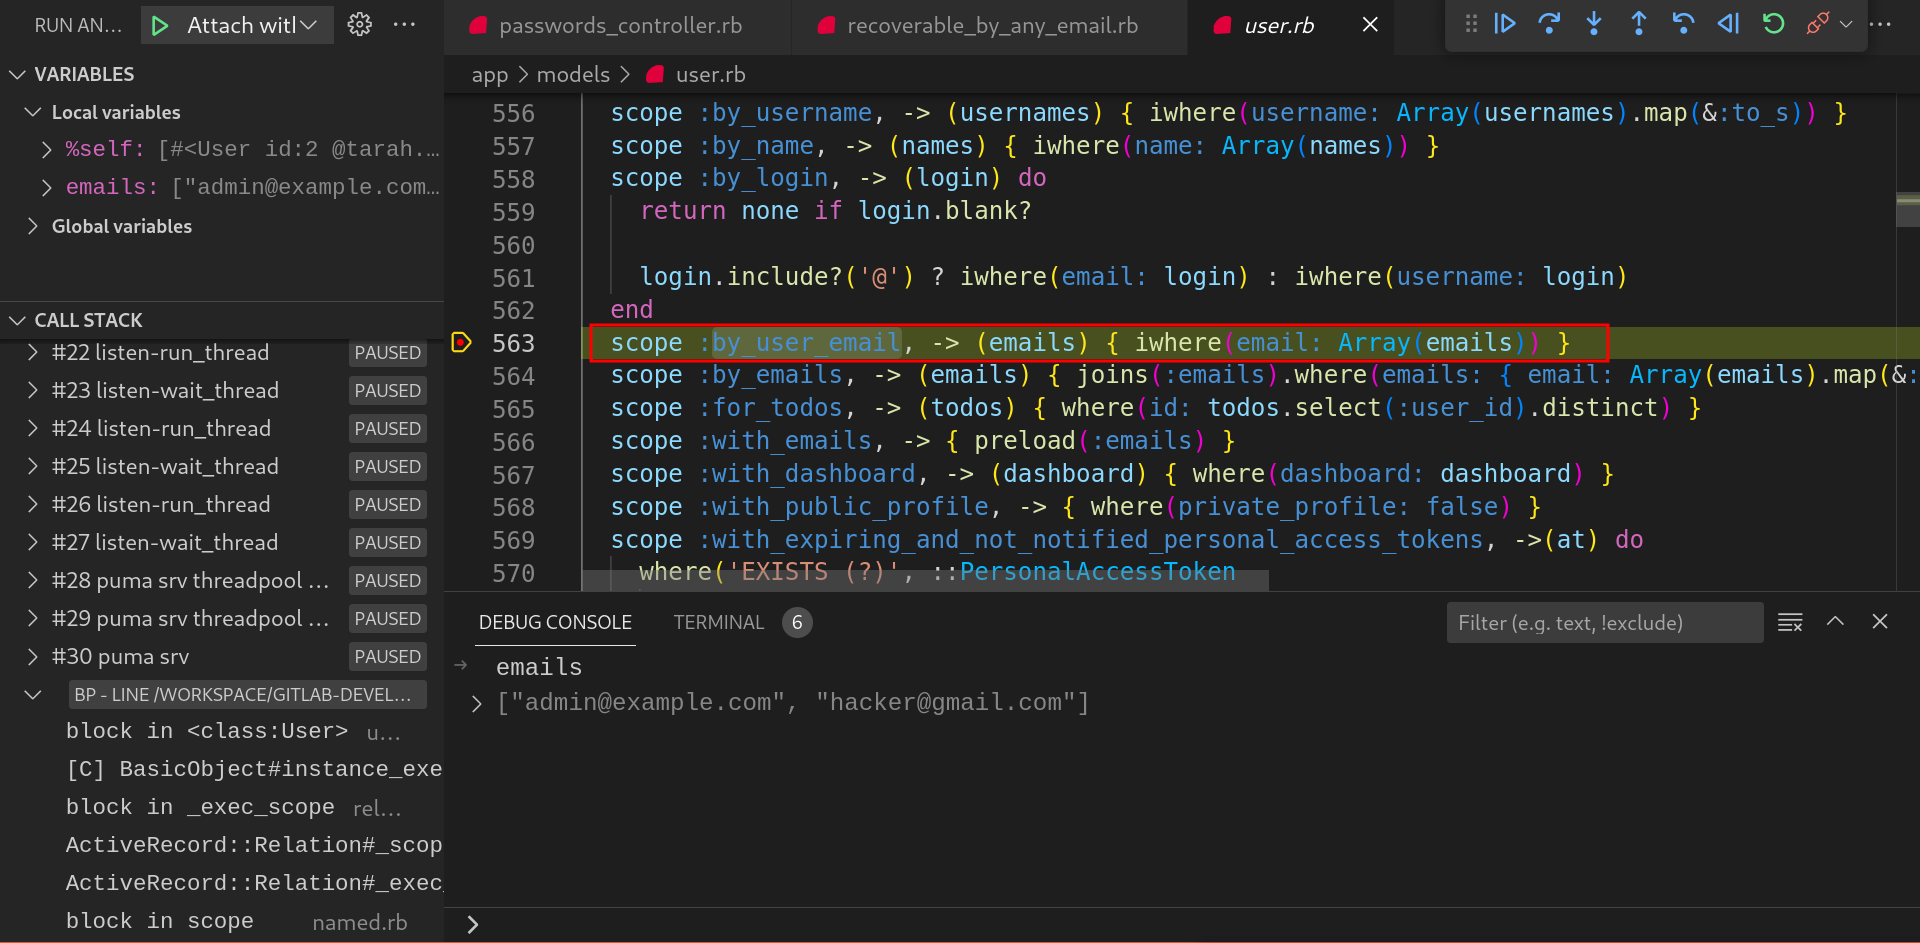Reverse continue debugger execution

1728,23
